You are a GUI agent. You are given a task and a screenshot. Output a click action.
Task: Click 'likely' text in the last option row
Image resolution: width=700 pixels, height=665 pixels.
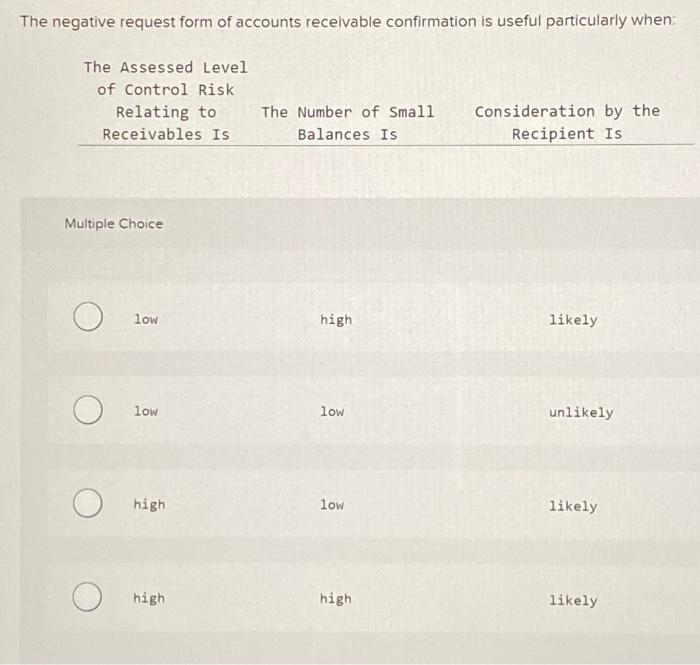coord(573,600)
